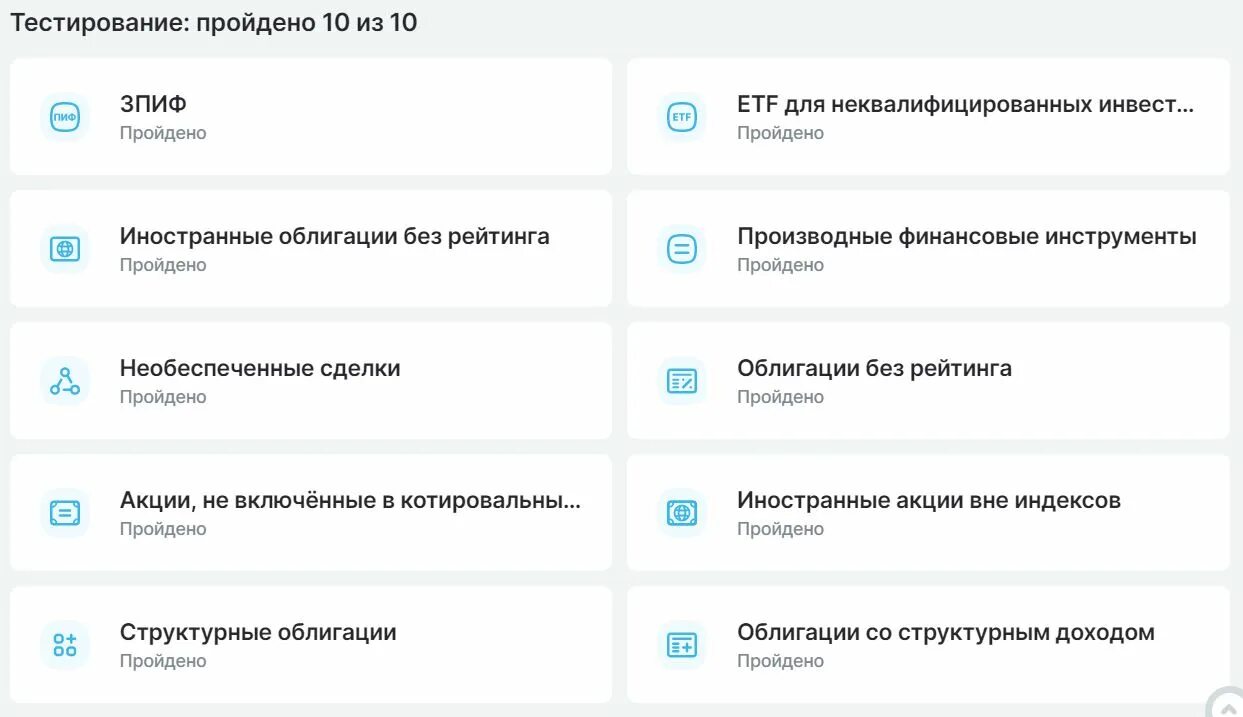
Task: Select the globe icon for Иностранные облигации без рейтинга
Action: (x=65, y=249)
